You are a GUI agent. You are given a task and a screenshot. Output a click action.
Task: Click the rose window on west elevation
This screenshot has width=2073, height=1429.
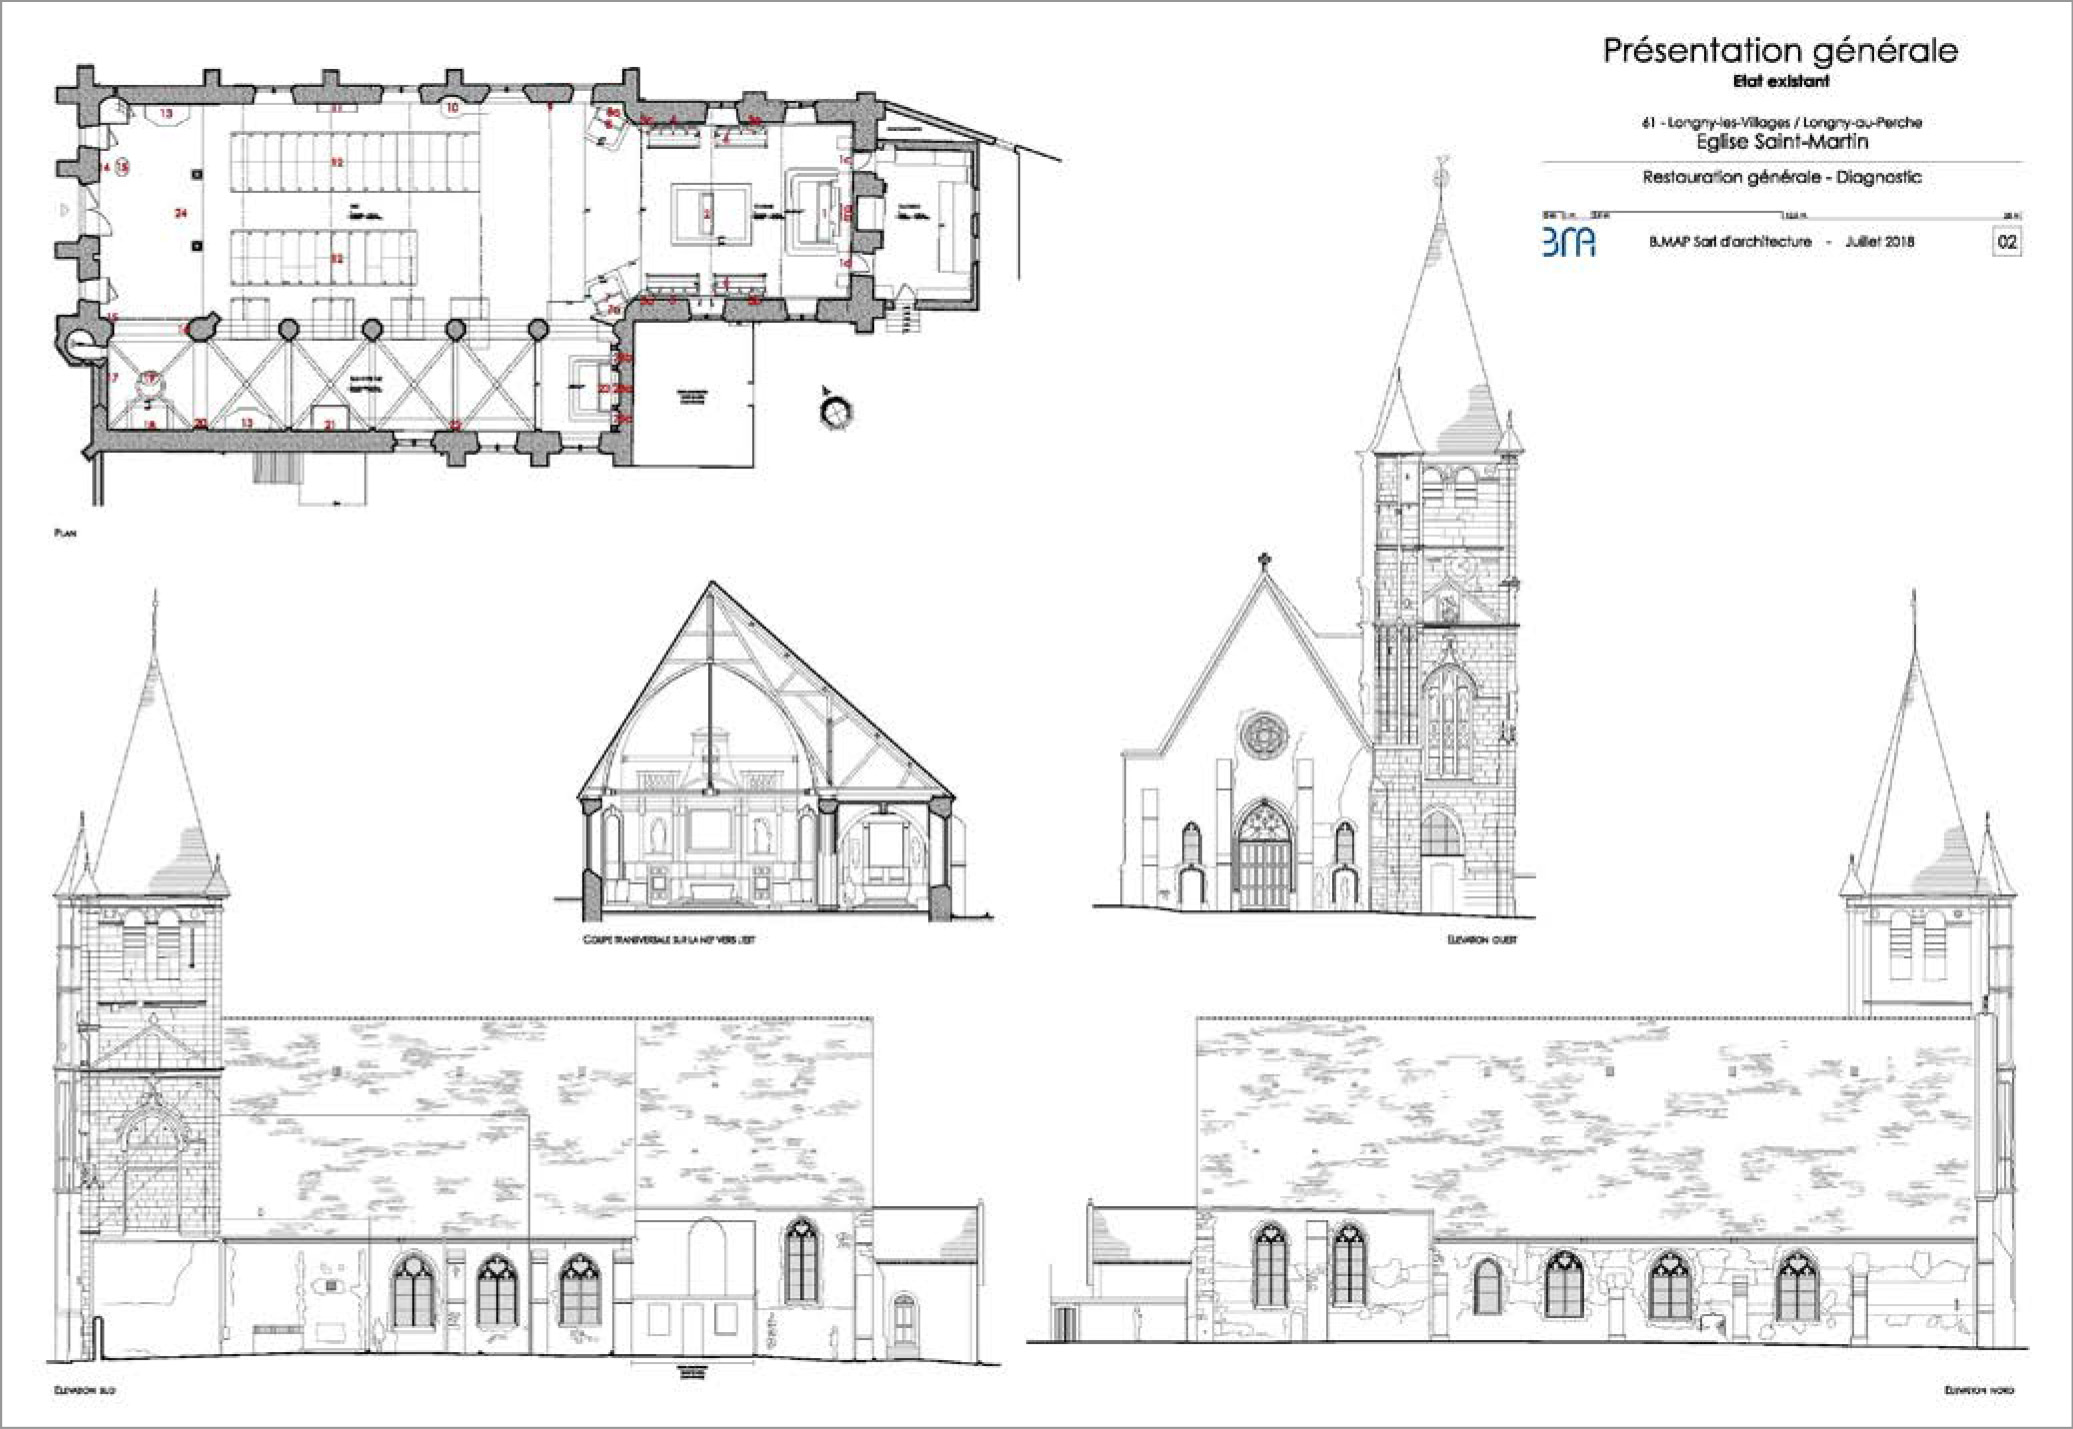point(1264,736)
